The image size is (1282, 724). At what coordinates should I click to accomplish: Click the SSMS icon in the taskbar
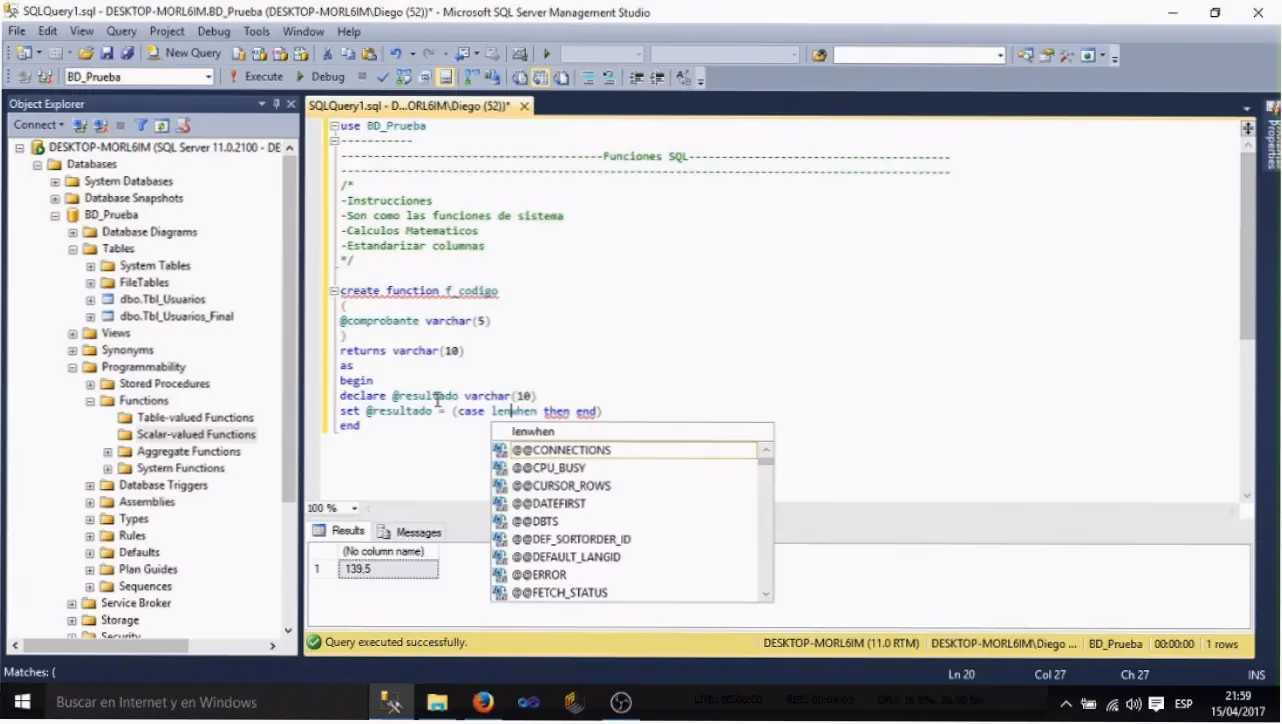pyautogui.click(x=391, y=702)
